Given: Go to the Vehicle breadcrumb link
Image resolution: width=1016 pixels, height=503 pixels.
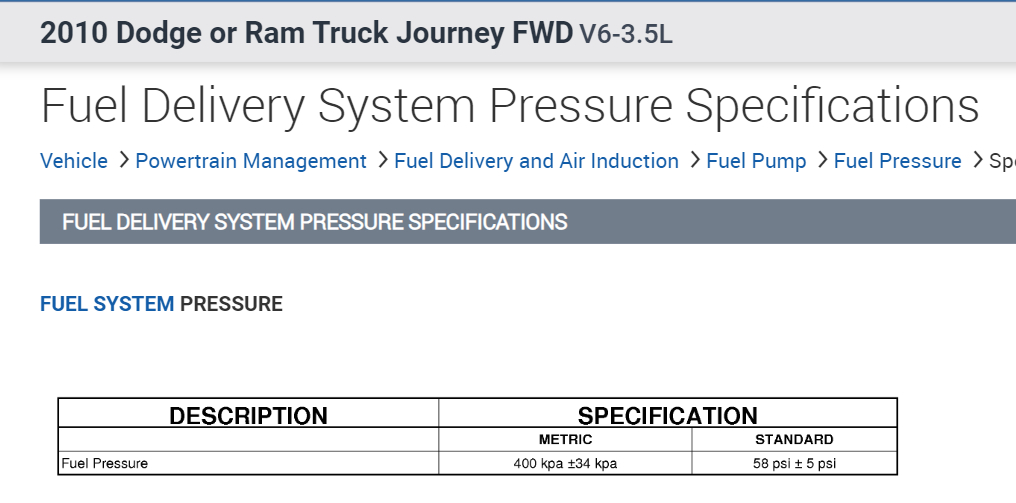Looking at the screenshot, I should pos(74,161).
